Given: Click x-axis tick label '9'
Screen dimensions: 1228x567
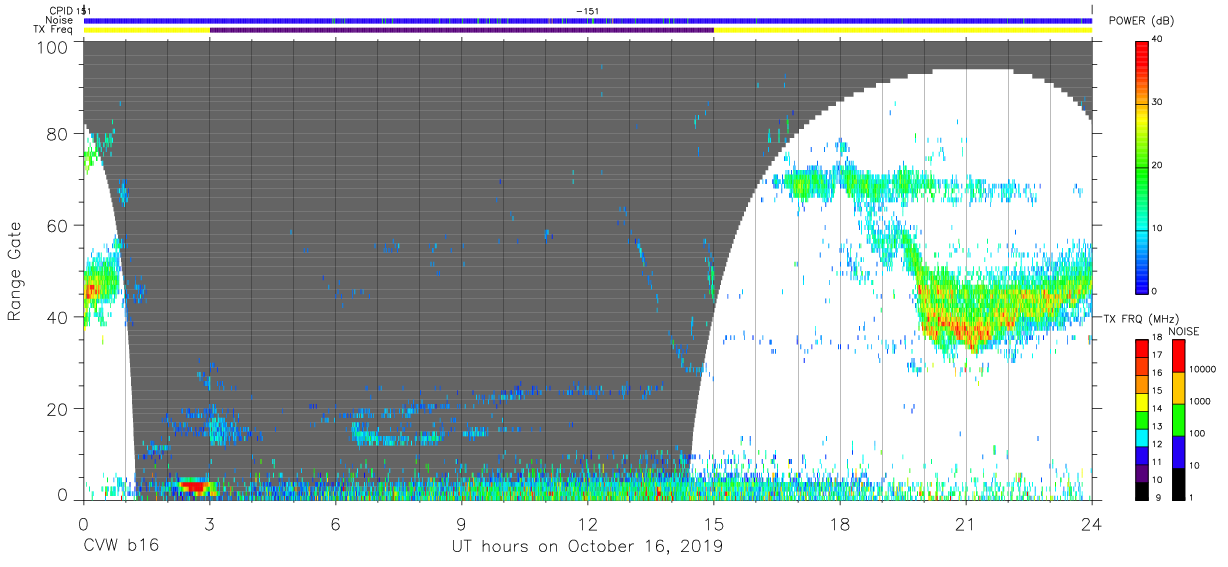Looking at the screenshot, I should point(461,523).
